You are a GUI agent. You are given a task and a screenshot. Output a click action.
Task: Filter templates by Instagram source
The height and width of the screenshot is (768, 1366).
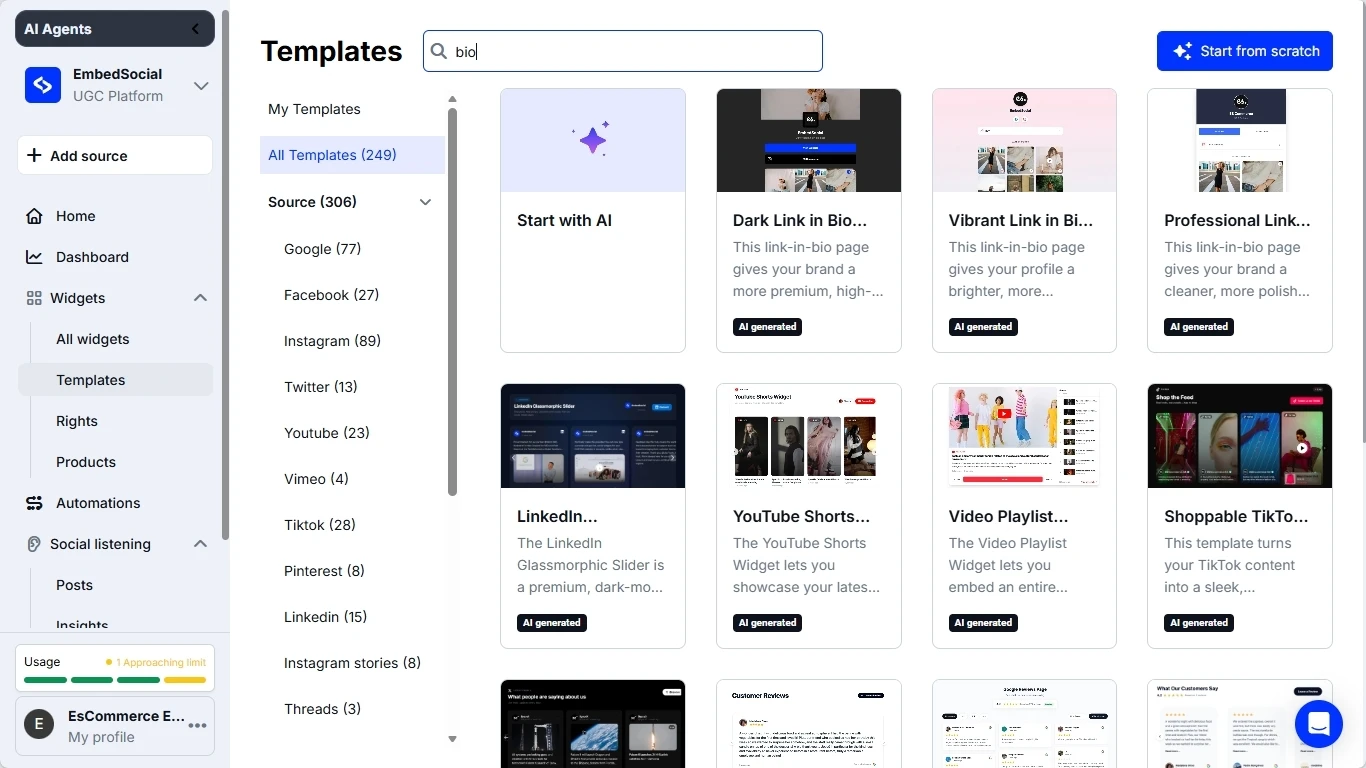click(x=332, y=341)
